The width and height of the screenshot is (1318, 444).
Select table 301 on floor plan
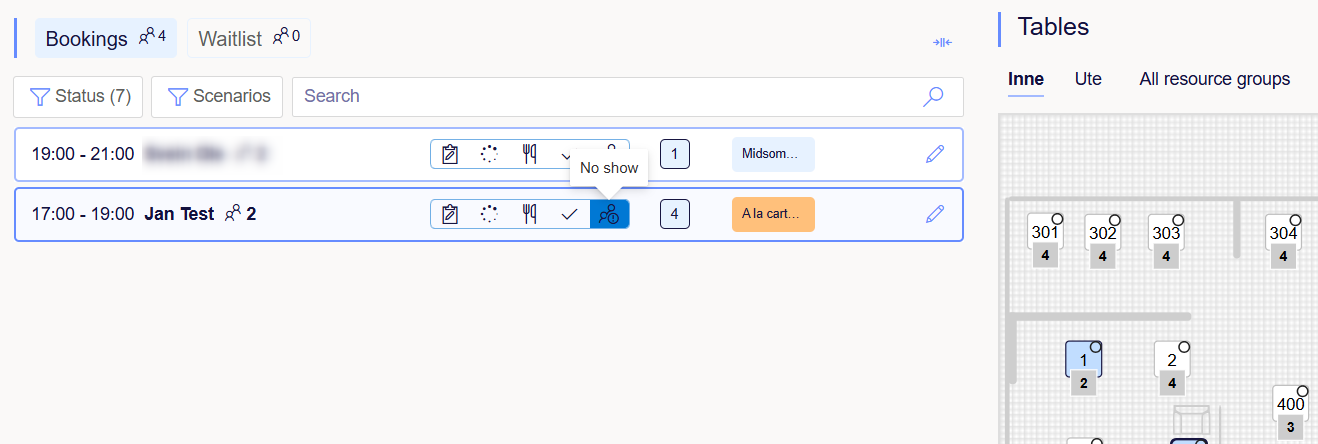pos(1044,233)
